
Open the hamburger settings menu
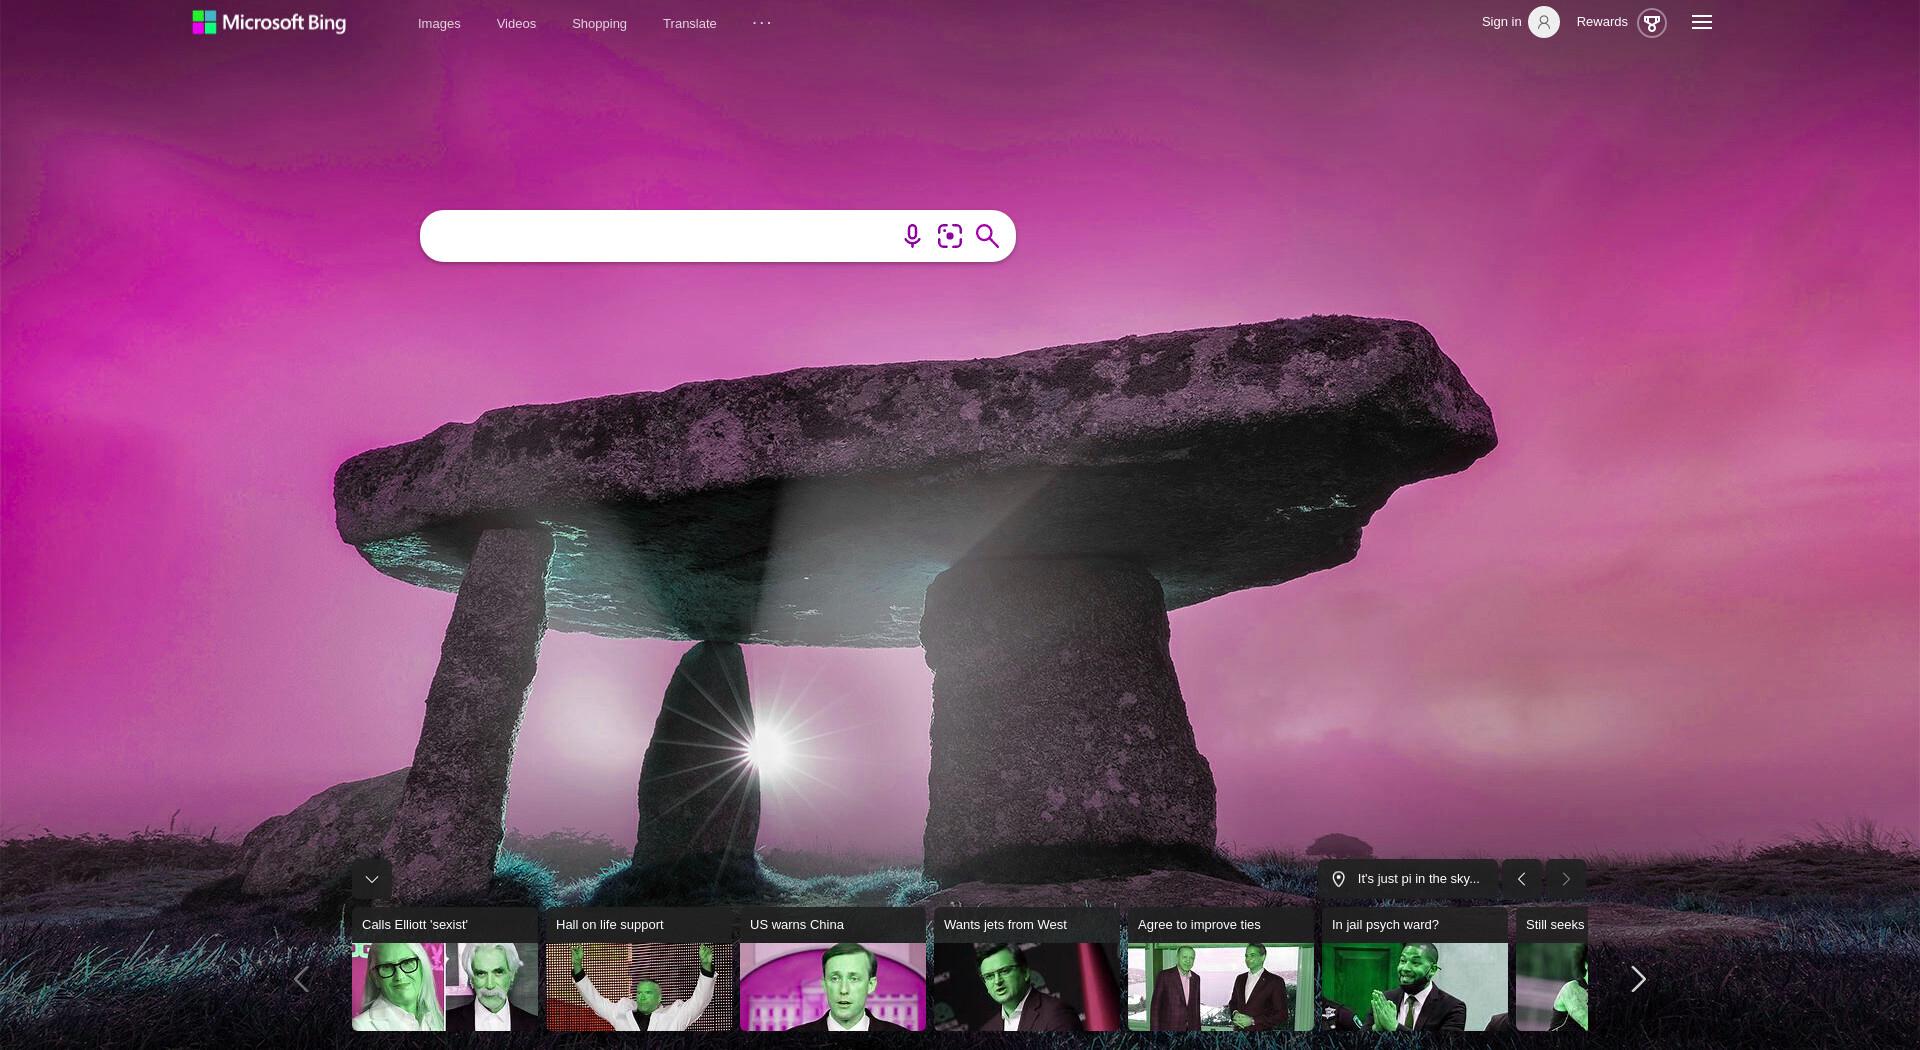click(1702, 22)
